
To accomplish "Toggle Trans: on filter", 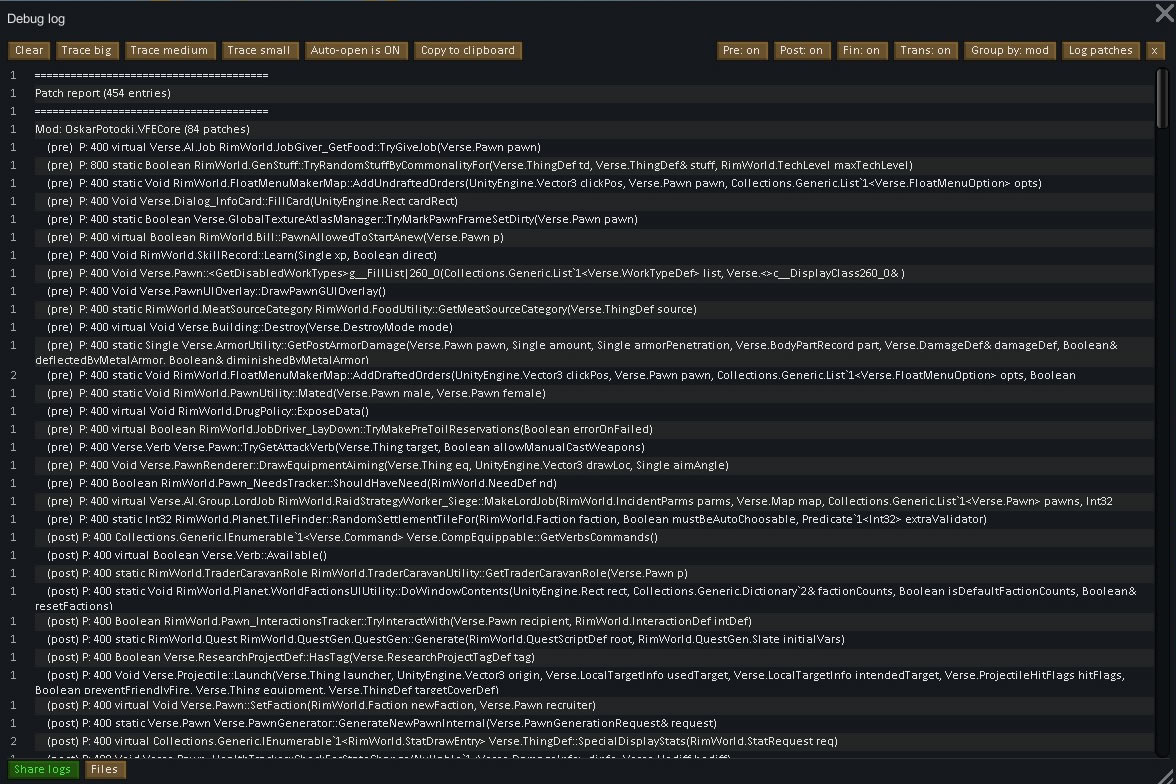I will tap(926, 50).
